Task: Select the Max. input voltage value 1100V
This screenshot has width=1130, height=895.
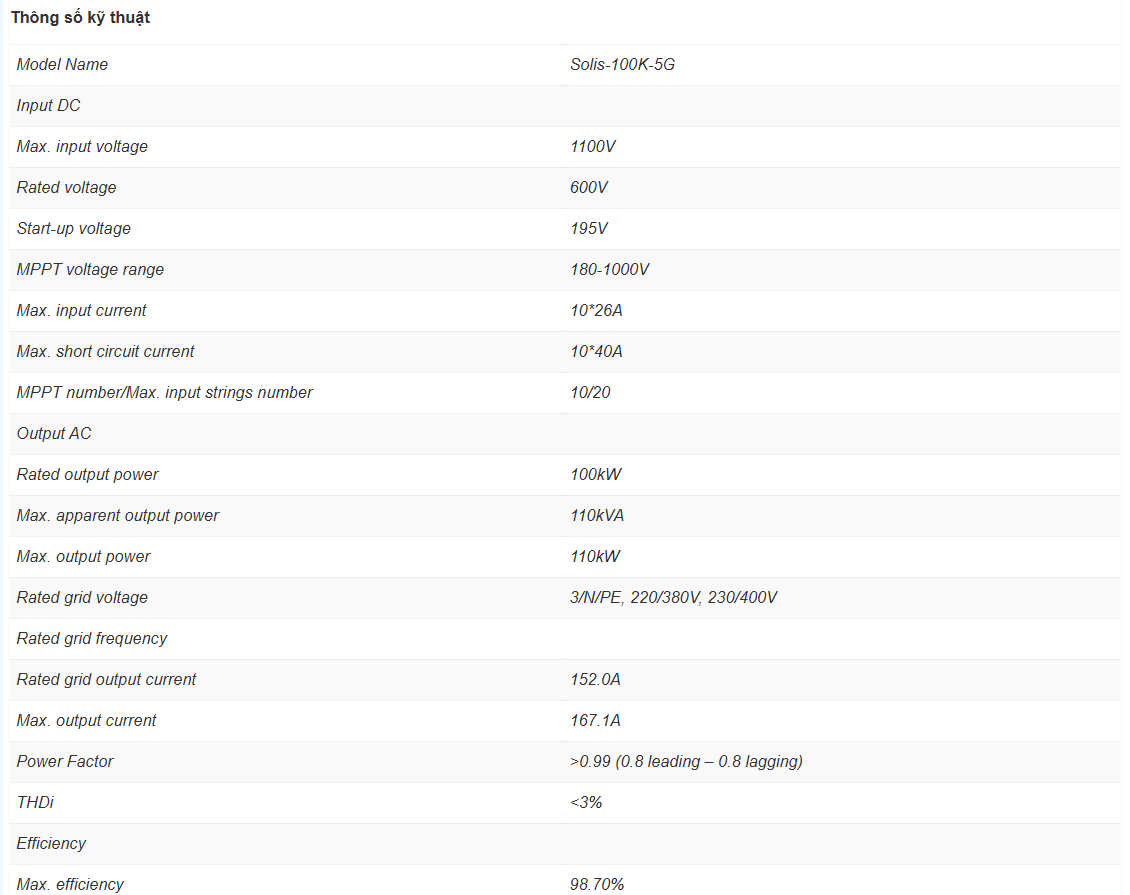Action: [x=593, y=147]
